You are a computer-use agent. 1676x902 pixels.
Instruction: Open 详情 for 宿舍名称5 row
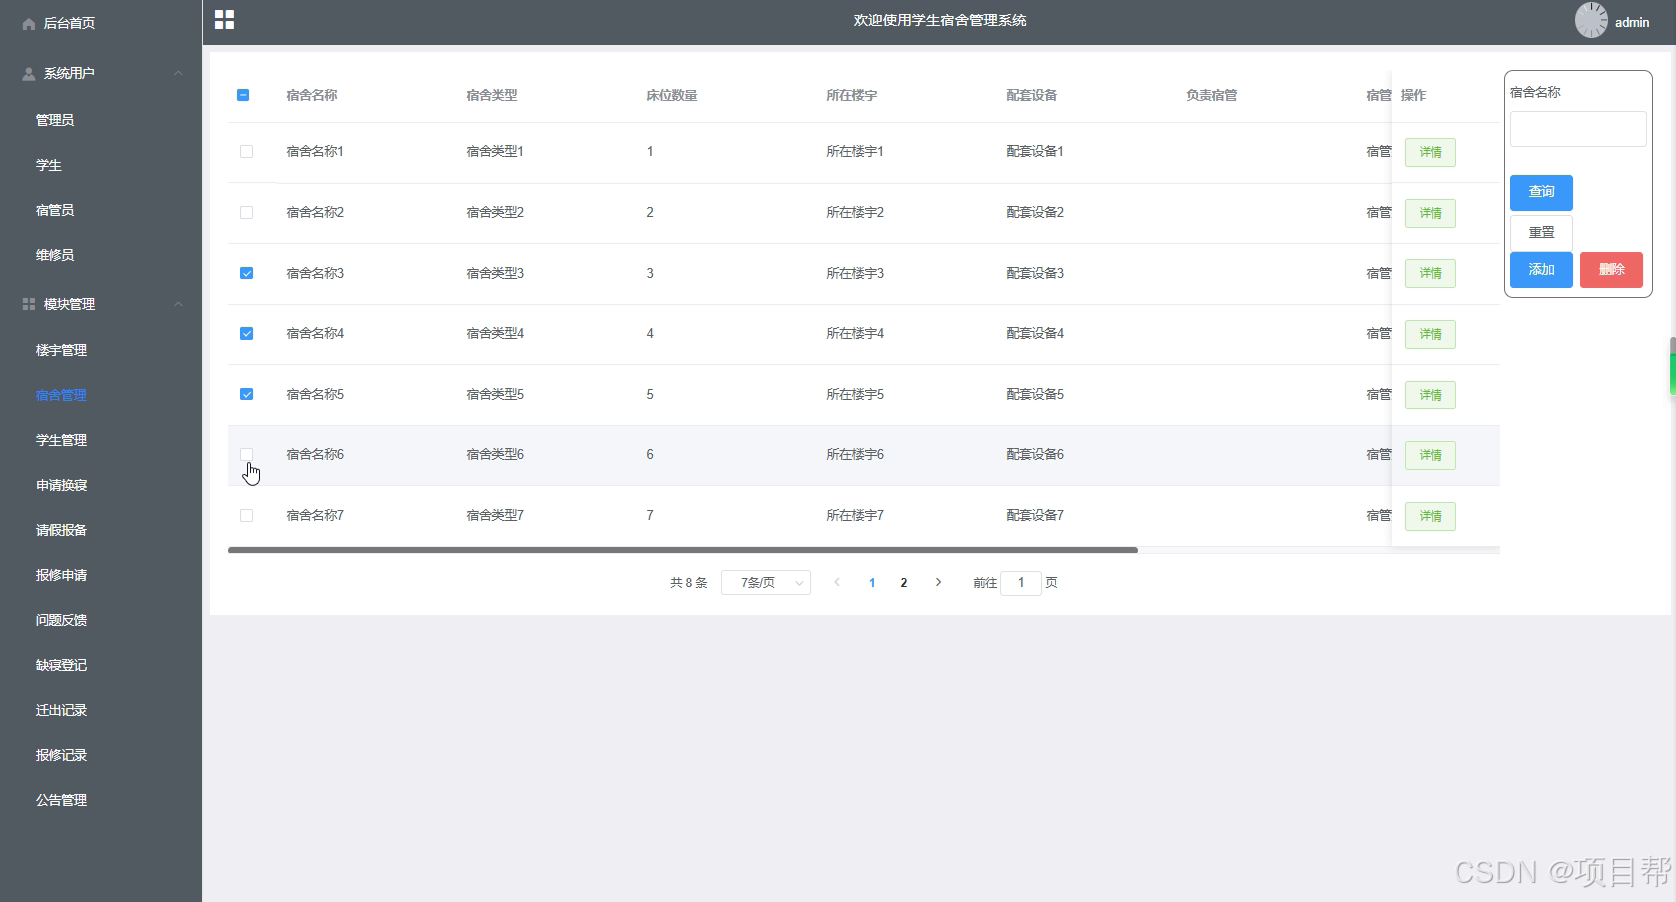tap(1430, 395)
